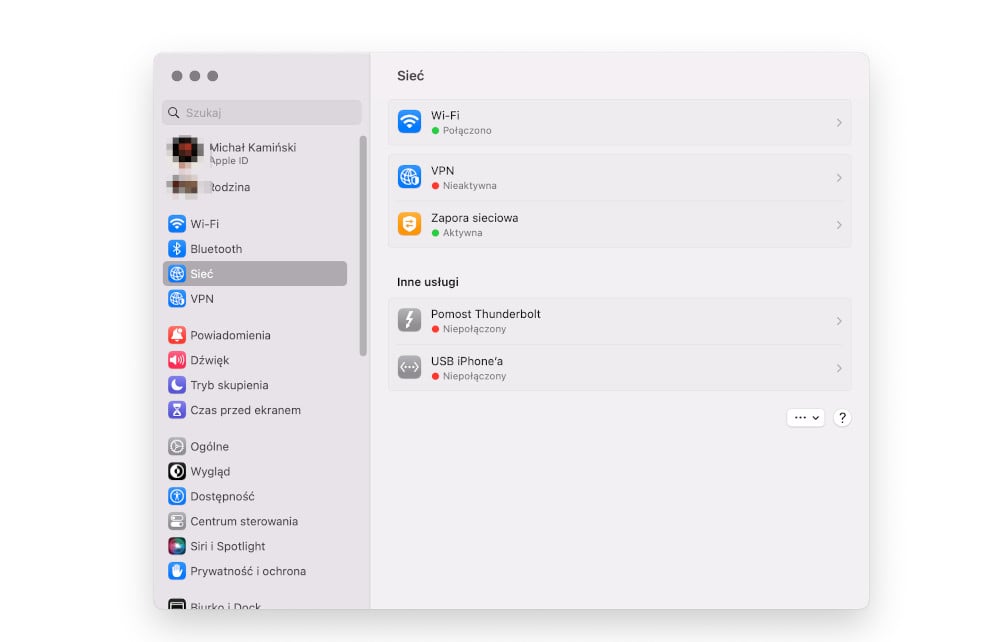Screen dimensions: 1000x642
Task: Click the Szukaj search field
Action: point(262,113)
